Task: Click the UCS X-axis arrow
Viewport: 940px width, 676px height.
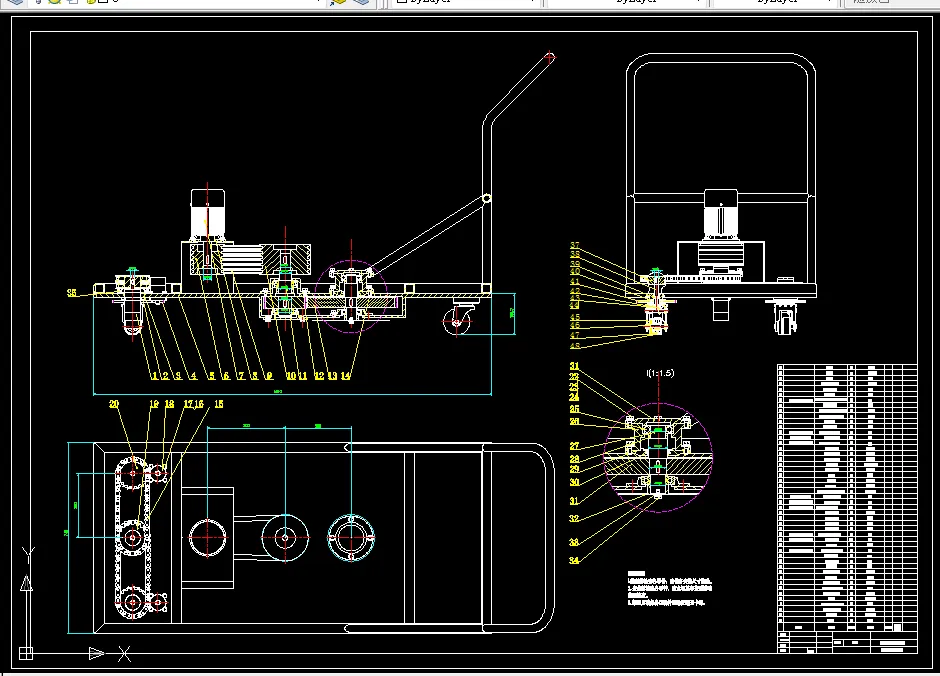Action: (97, 653)
